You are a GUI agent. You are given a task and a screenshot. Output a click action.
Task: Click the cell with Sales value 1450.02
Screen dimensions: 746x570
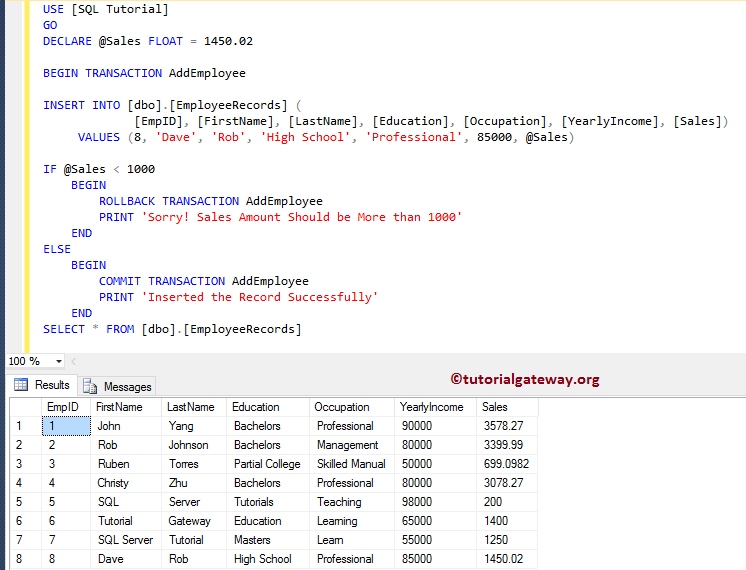(x=507, y=559)
